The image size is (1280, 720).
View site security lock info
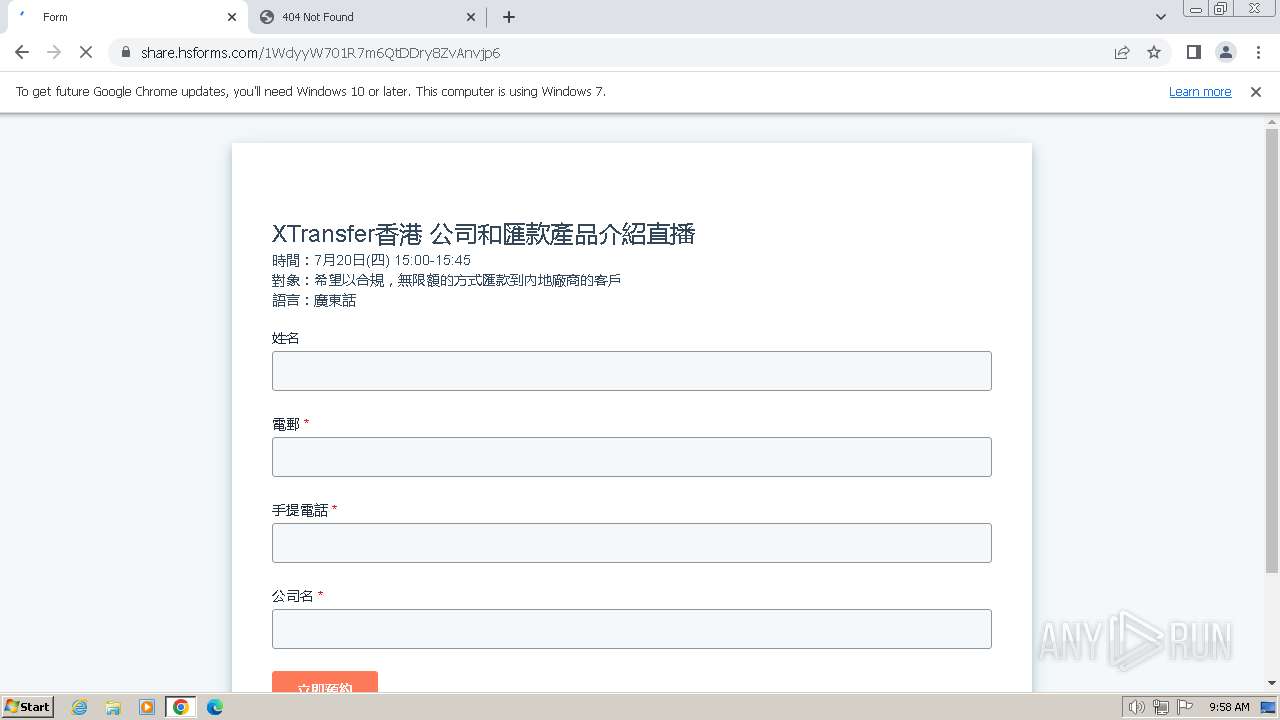coord(125,52)
